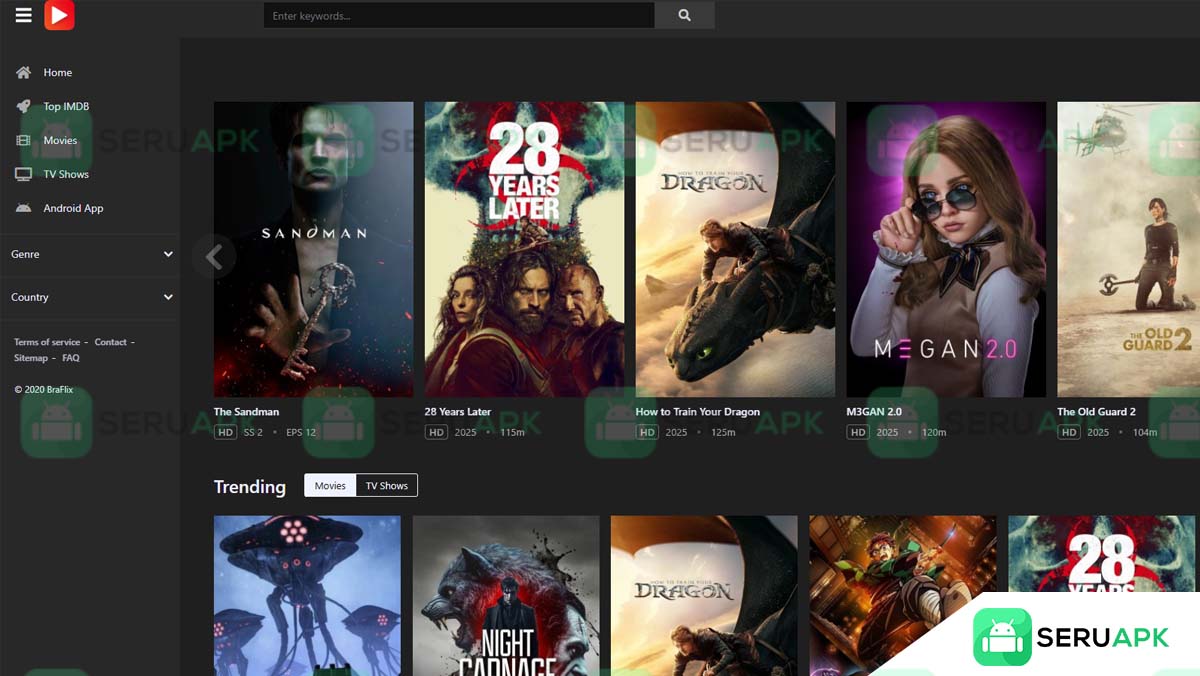The width and height of the screenshot is (1200, 676).
Task: Open the Contact link
Action: [110, 342]
